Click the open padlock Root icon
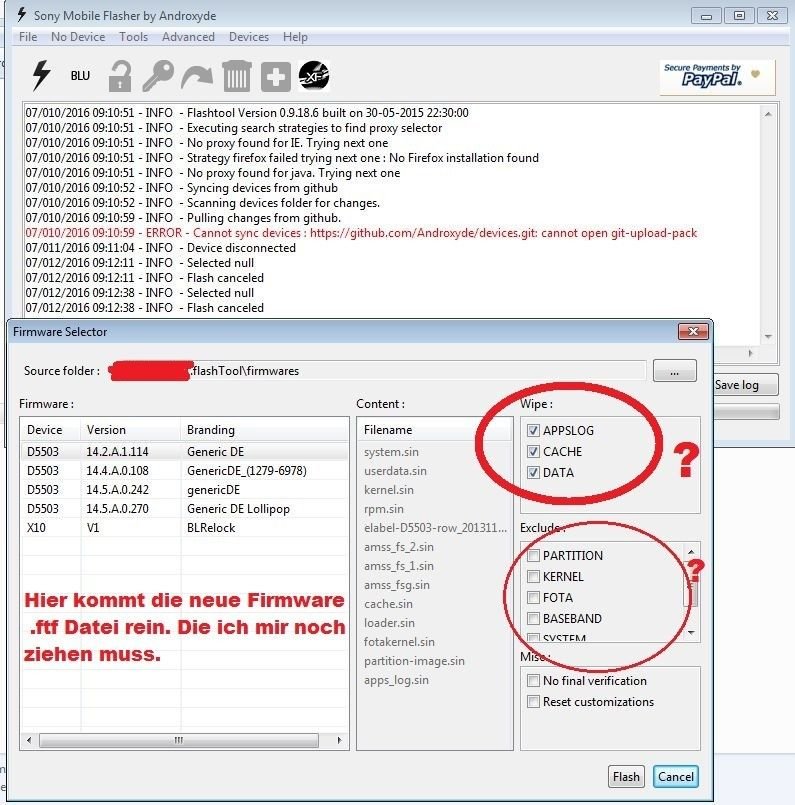This screenshot has height=805, width=795. (x=120, y=76)
